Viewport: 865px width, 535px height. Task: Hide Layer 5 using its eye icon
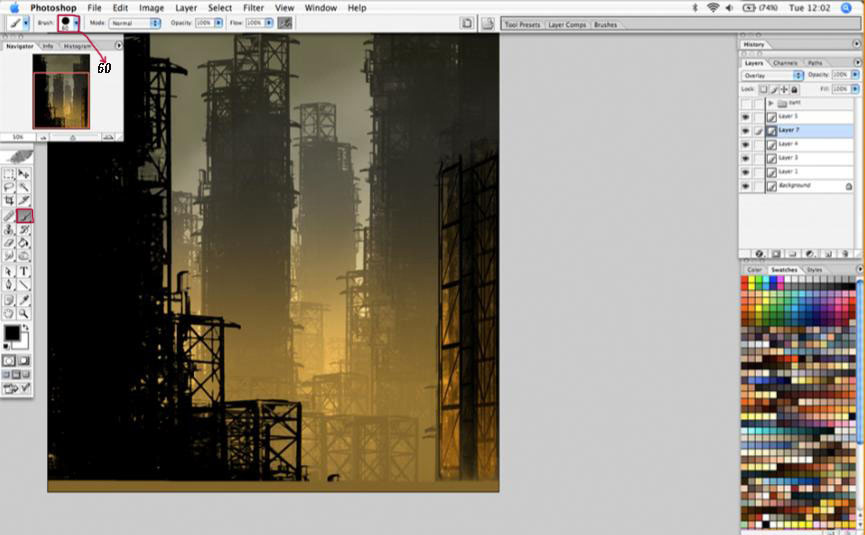(x=746, y=117)
